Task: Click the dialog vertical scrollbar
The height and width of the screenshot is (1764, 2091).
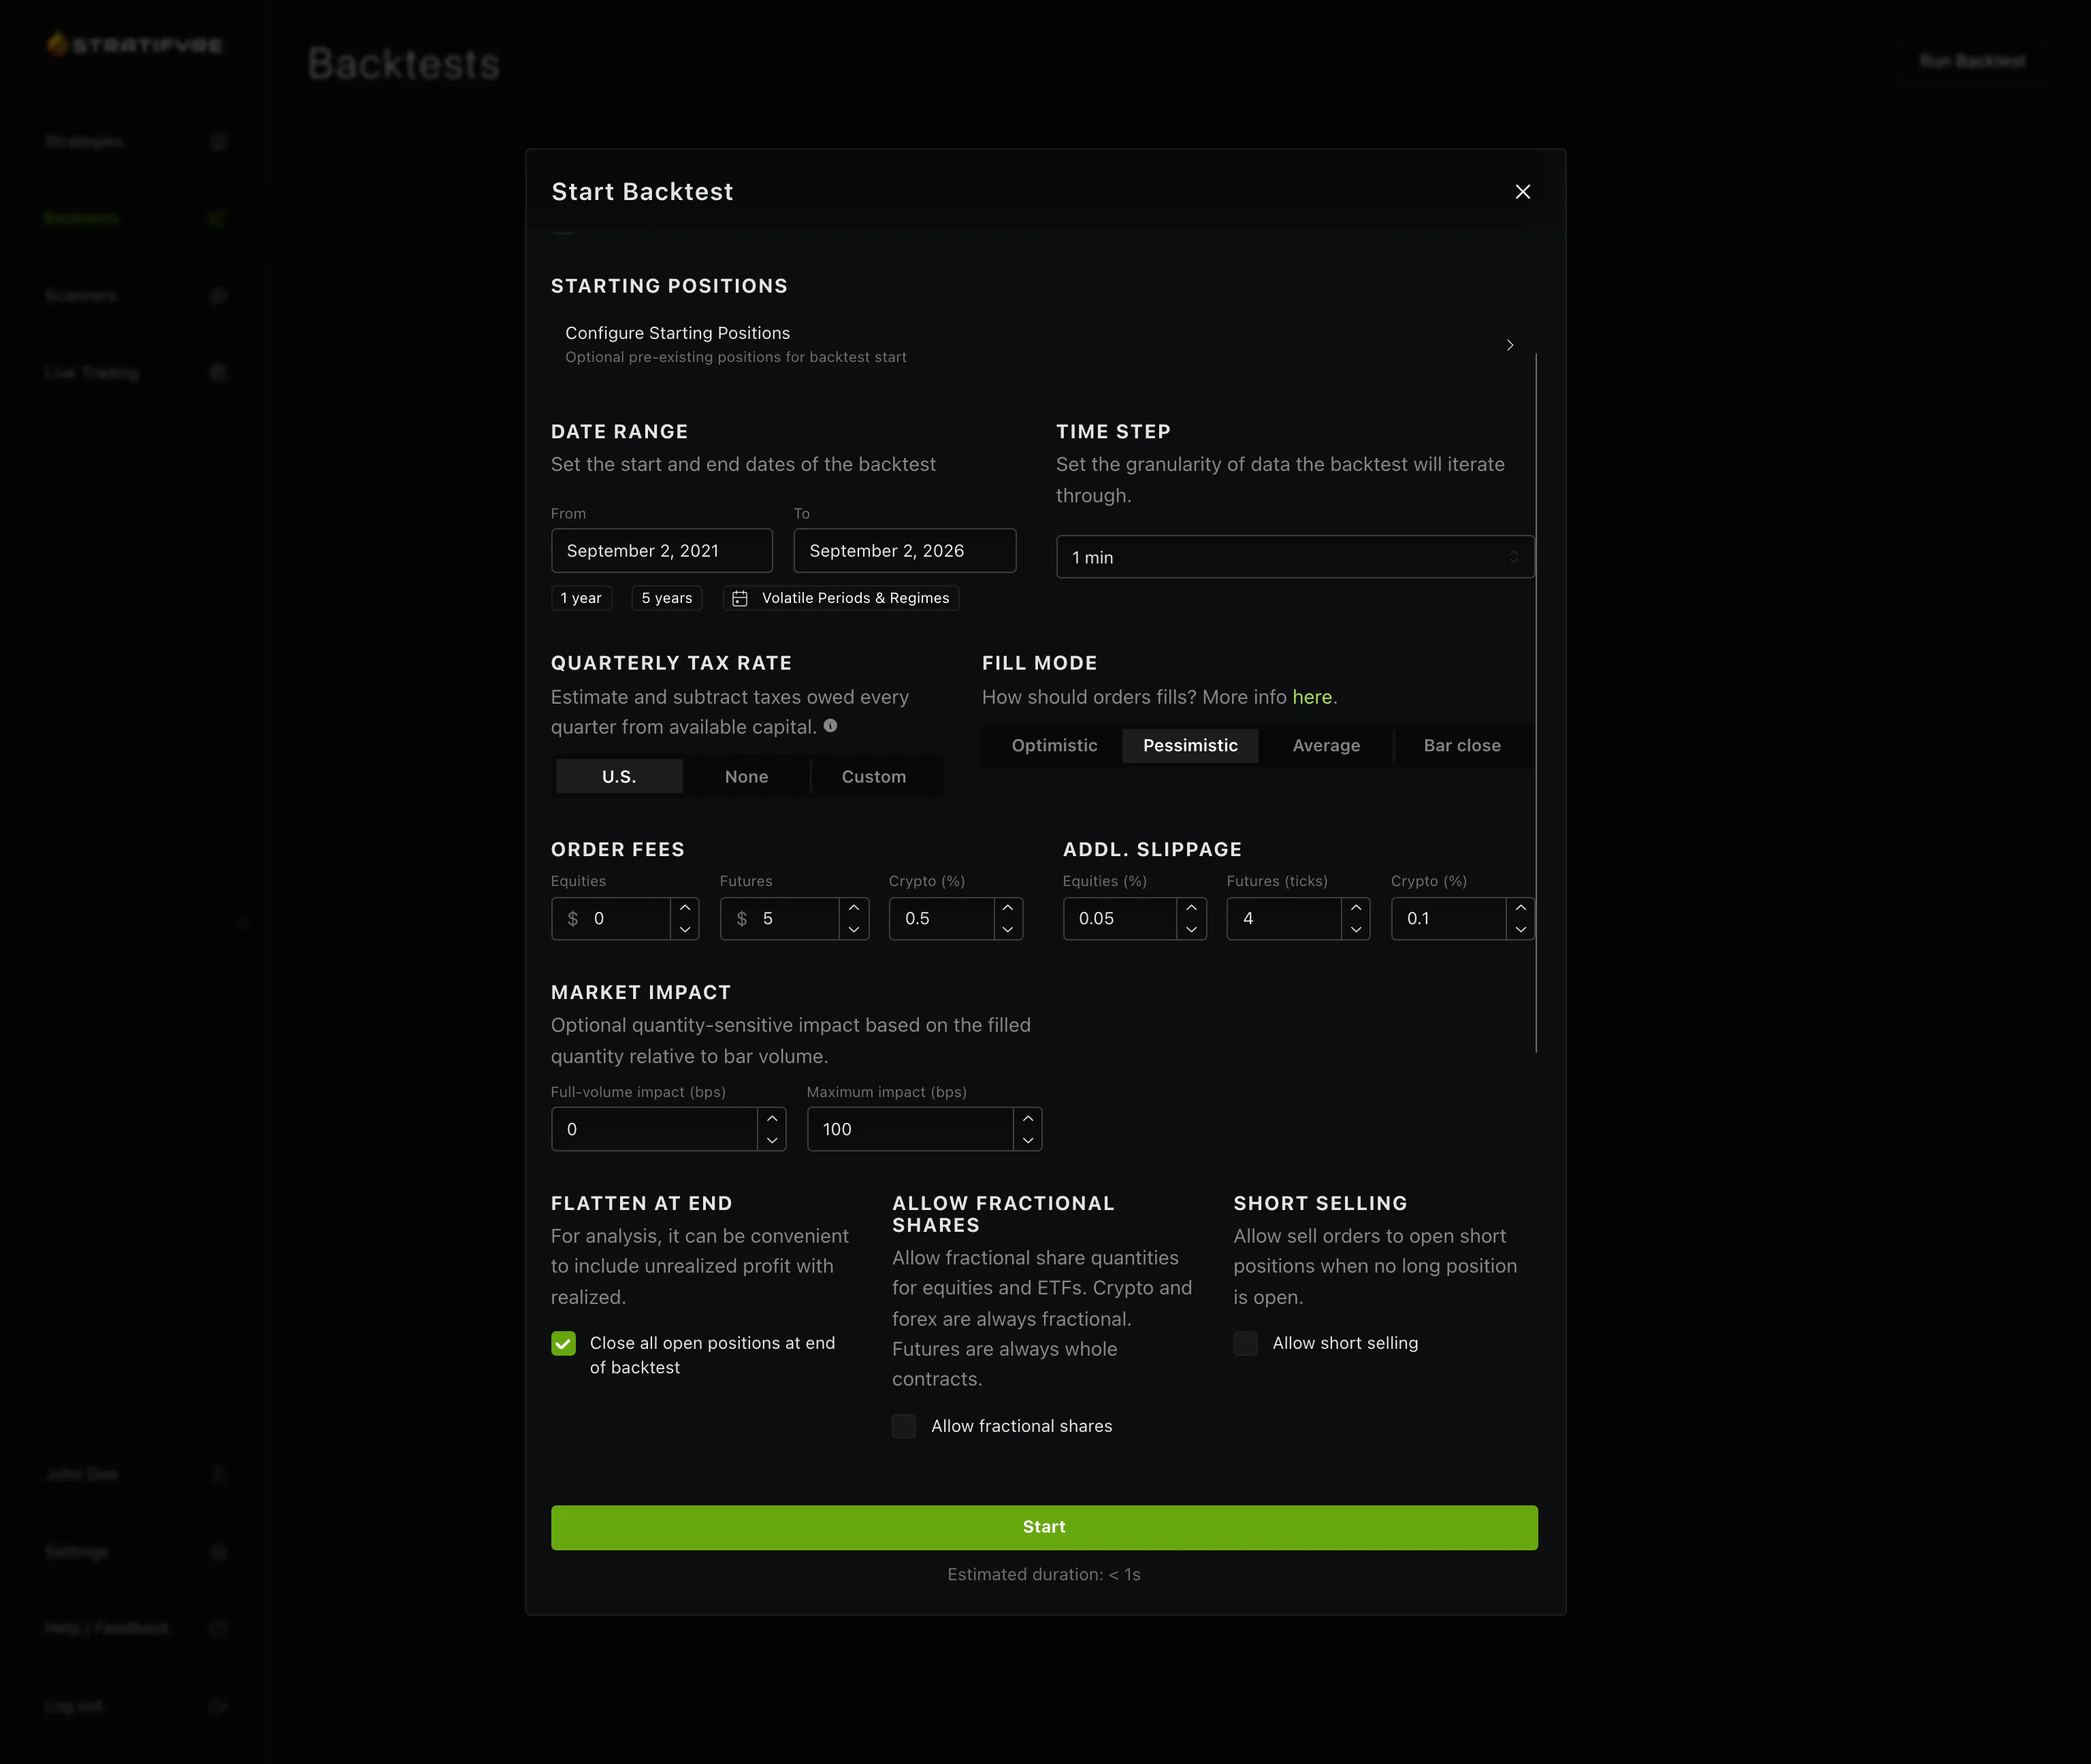Action: tap(1536, 702)
